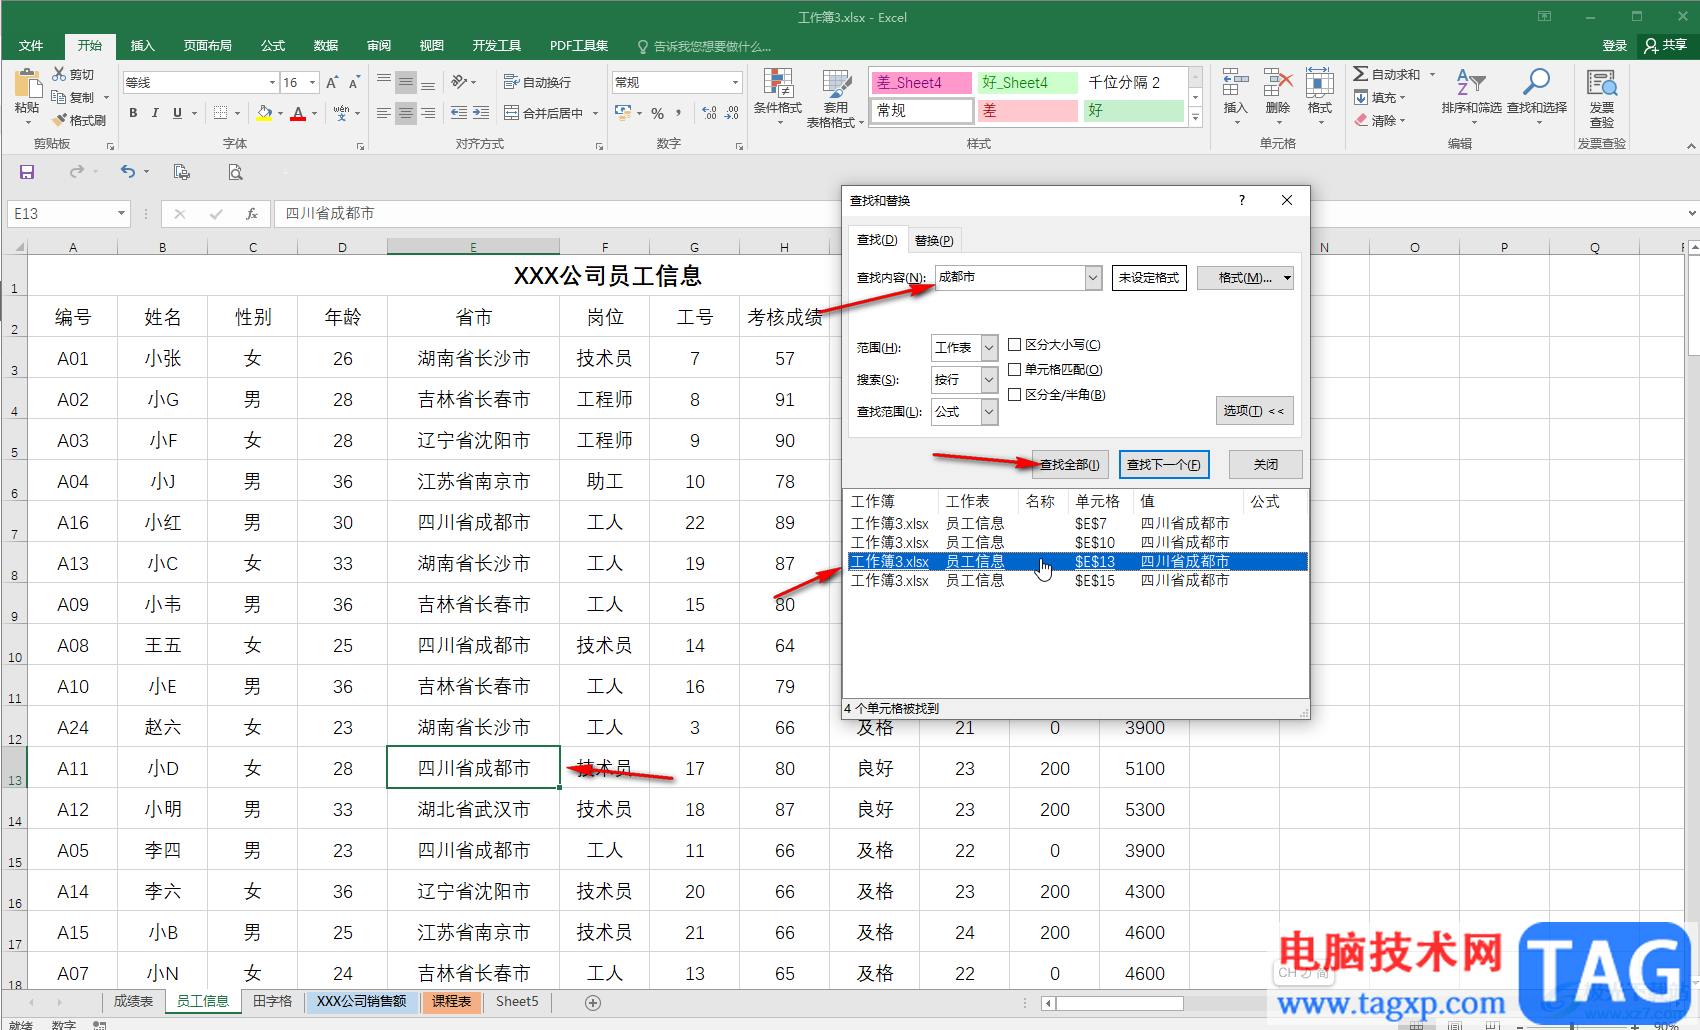Open the Search by rows dropdown
This screenshot has height=1030, width=1700.
[989, 379]
